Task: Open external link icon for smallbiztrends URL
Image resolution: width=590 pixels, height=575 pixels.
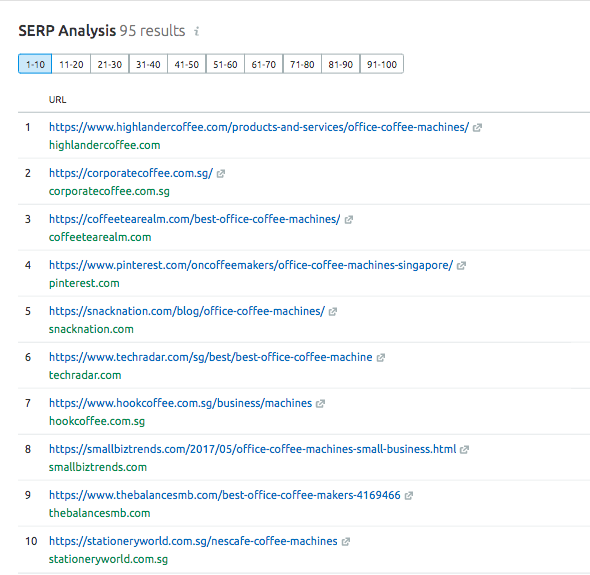Action: point(464,449)
